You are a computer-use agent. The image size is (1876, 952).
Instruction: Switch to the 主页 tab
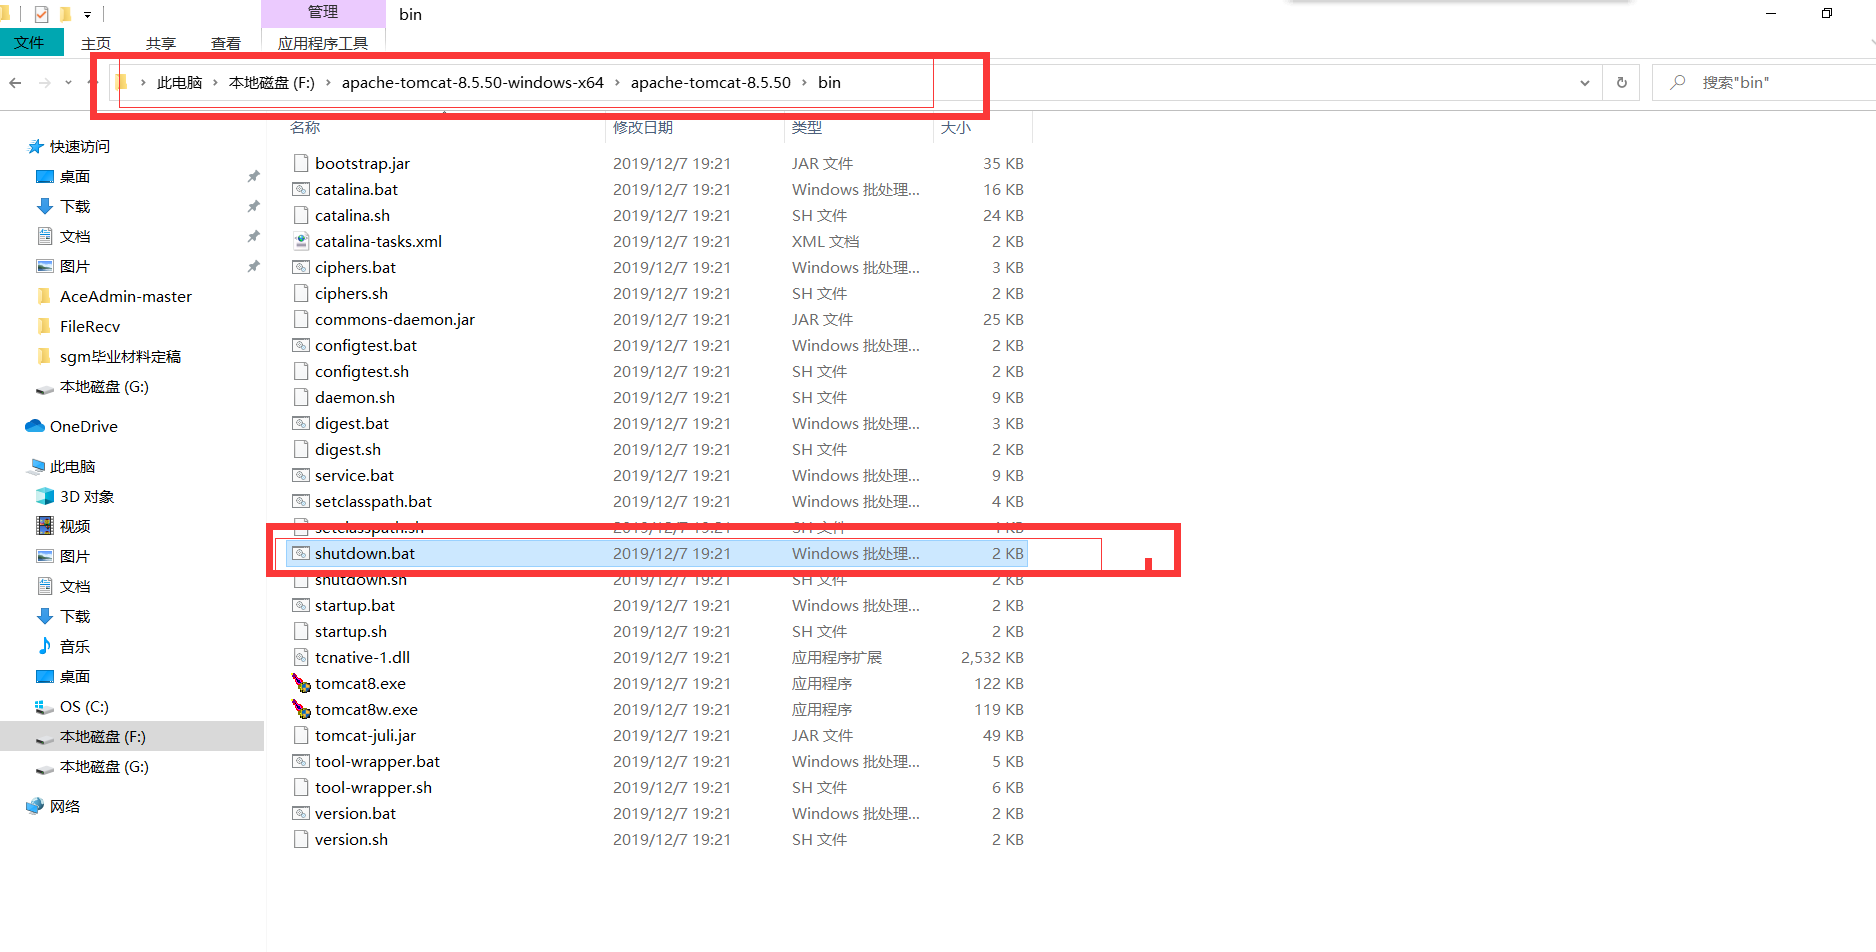pyautogui.click(x=96, y=43)
